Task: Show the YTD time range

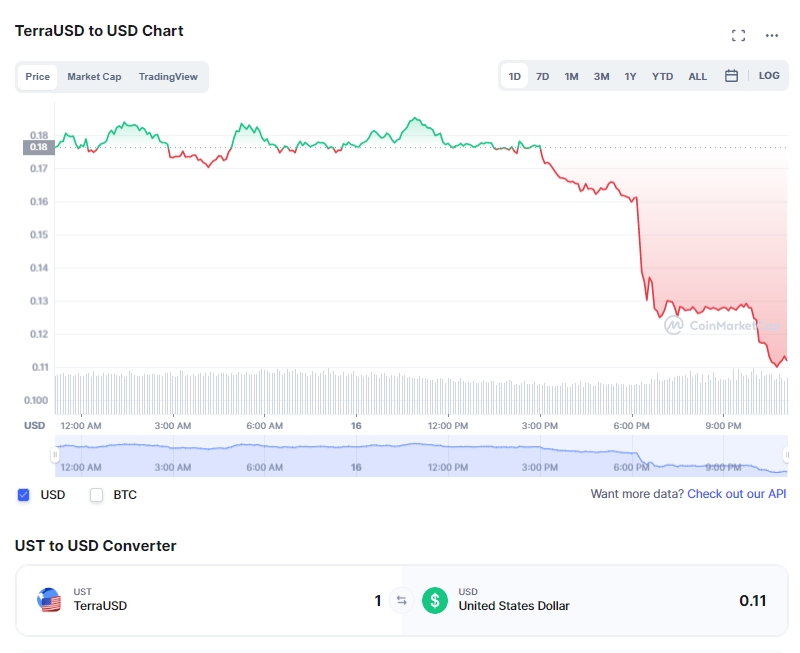Action: 662,76
